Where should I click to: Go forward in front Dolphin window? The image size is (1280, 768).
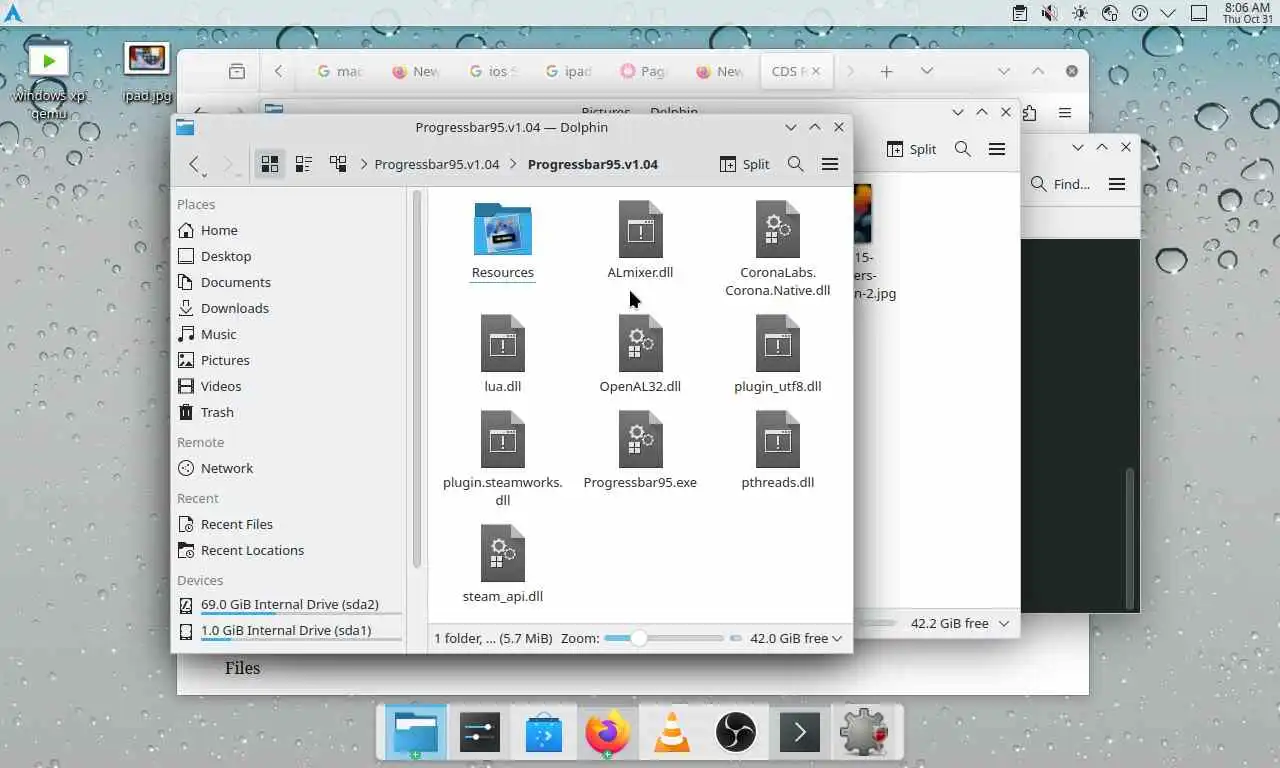click(228, 164)
